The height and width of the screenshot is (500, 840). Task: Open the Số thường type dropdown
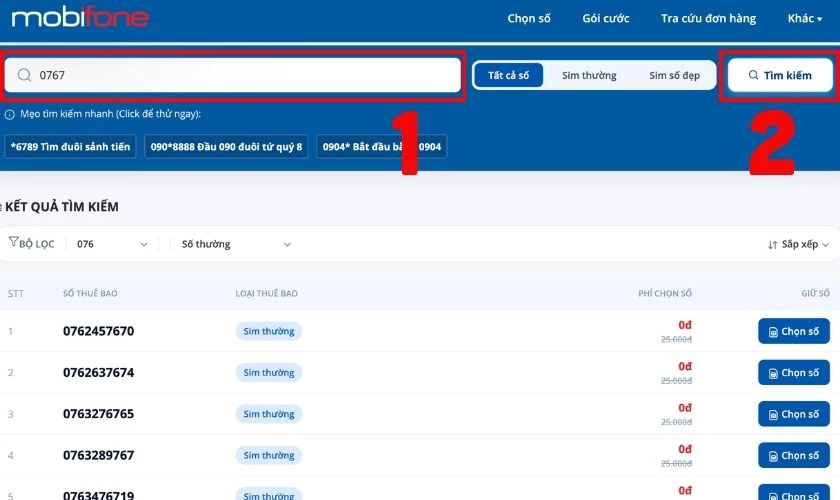(236, 244)
